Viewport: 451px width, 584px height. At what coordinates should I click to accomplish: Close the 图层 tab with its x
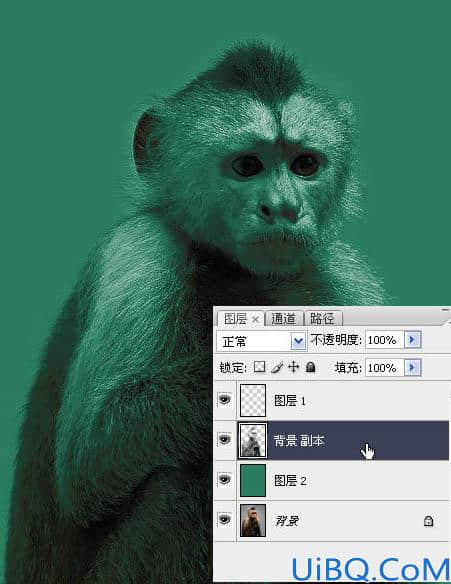click(x=255, y=319)
